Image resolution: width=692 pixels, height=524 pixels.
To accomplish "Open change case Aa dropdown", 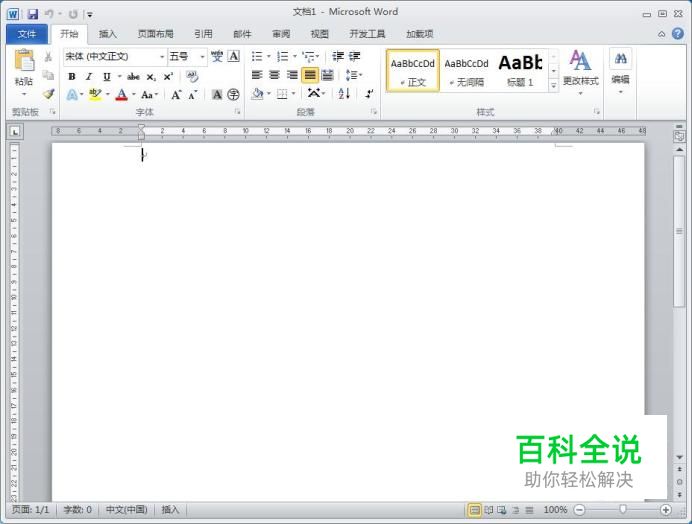I will click(149, 94).
